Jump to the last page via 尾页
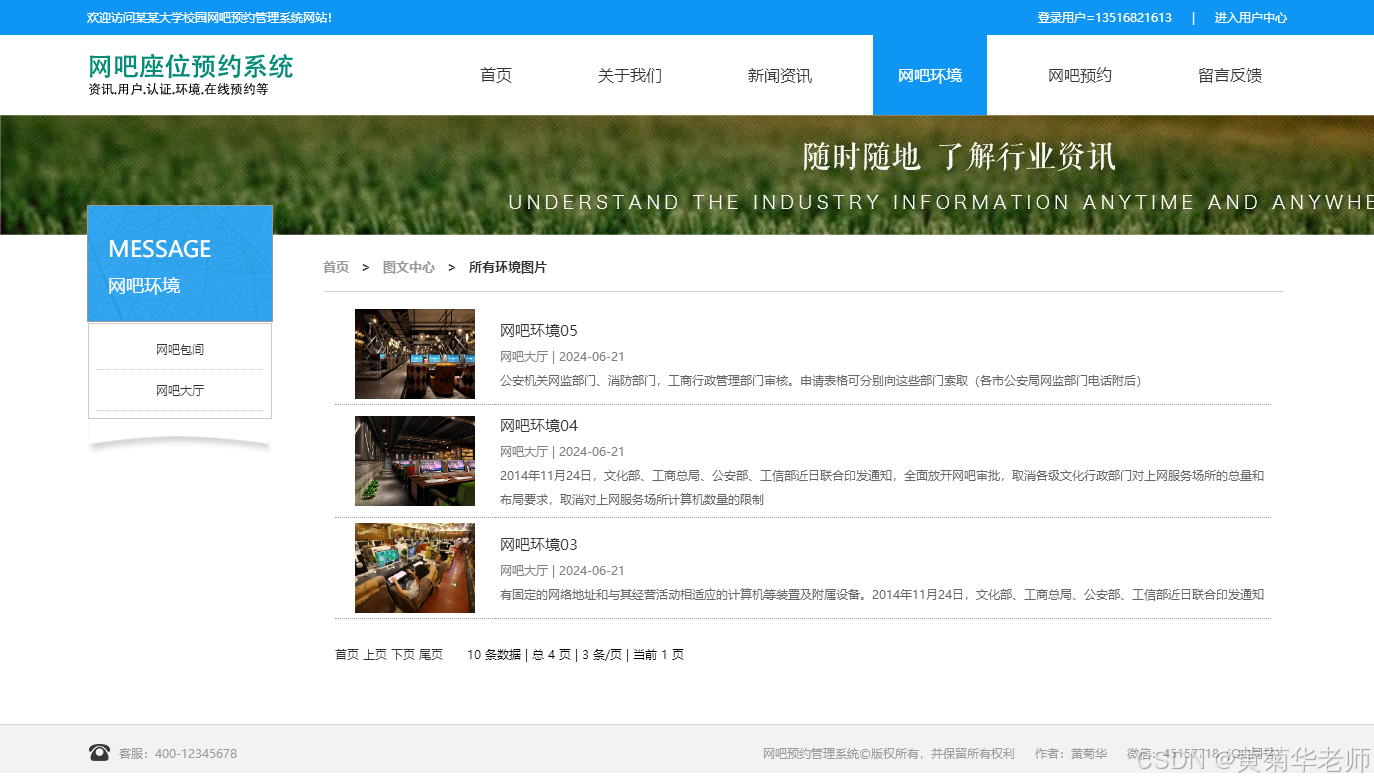This screenshot has width=1374, height=783. click(432, 654)
